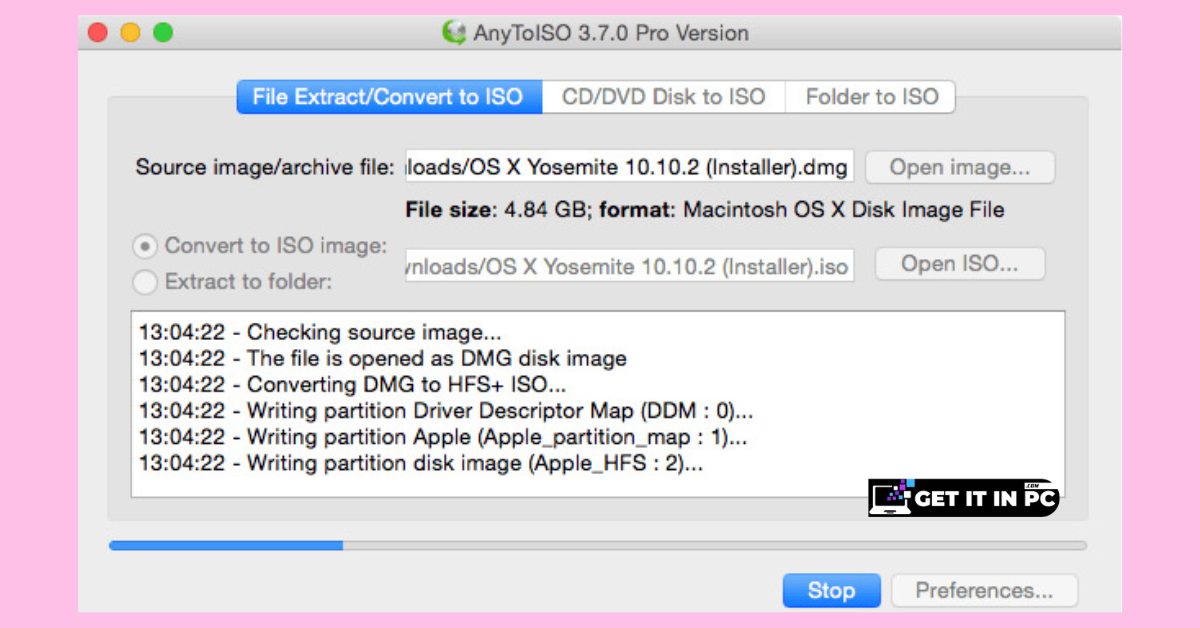Click the AnyToISO app icon in title bar
Image resolution: width=1200 pixels, height=628 pixels.
click(x=455, y=32)
